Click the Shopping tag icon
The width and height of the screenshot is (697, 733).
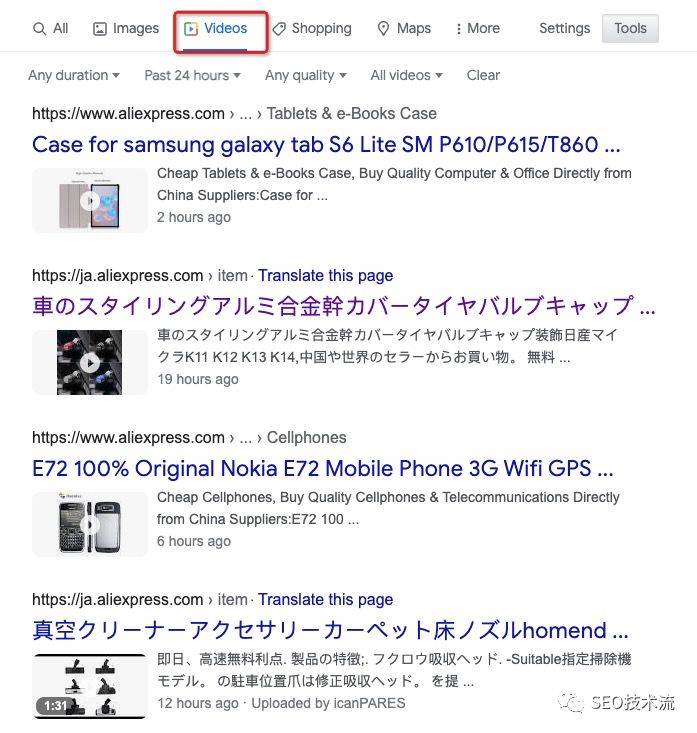coord(279,29)
